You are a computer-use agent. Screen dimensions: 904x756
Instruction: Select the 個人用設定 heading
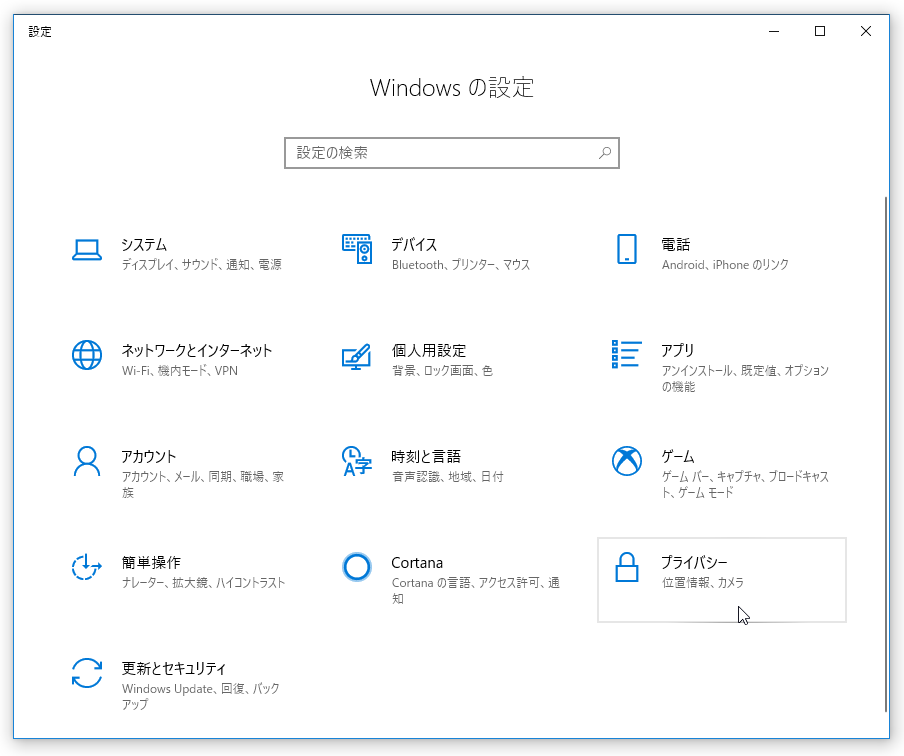[428, 351]
